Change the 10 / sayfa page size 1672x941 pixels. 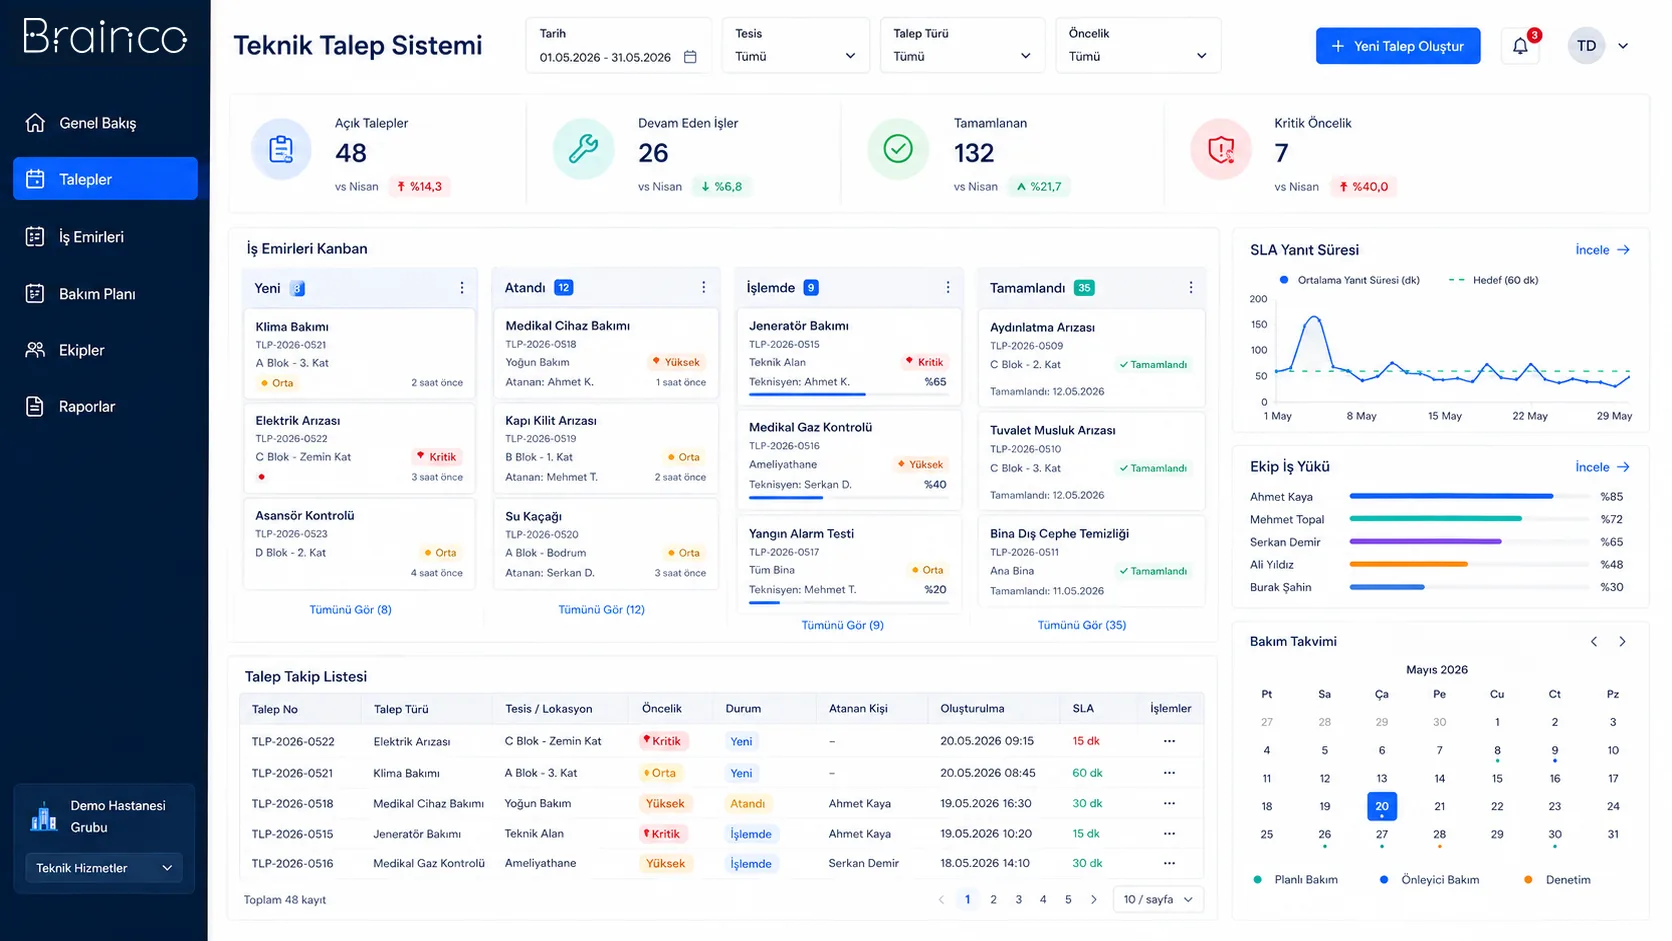[x=1158, y=900]
